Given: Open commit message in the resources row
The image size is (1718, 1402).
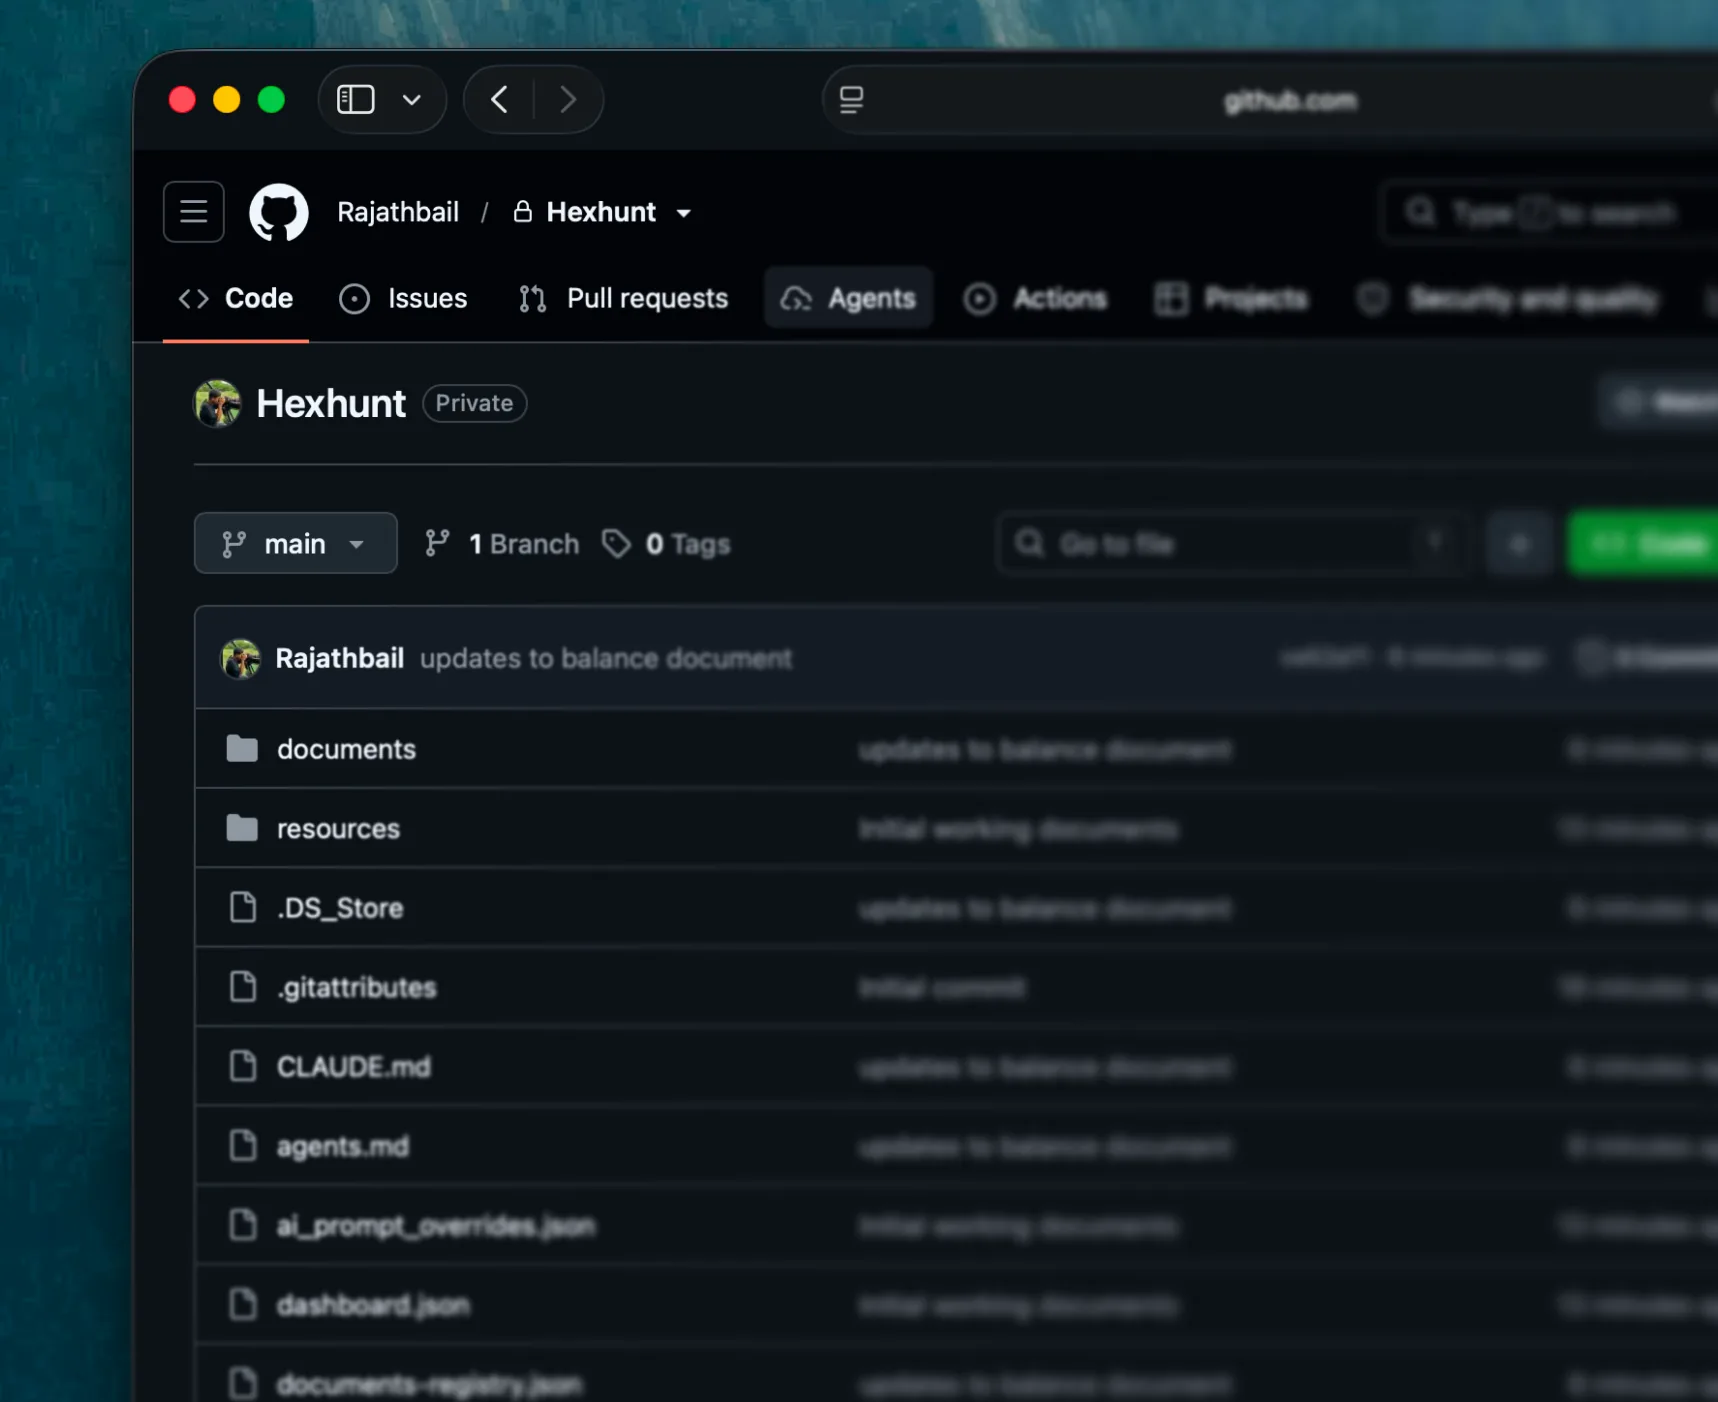Looking at the screenshot, I should (1018, 829).
